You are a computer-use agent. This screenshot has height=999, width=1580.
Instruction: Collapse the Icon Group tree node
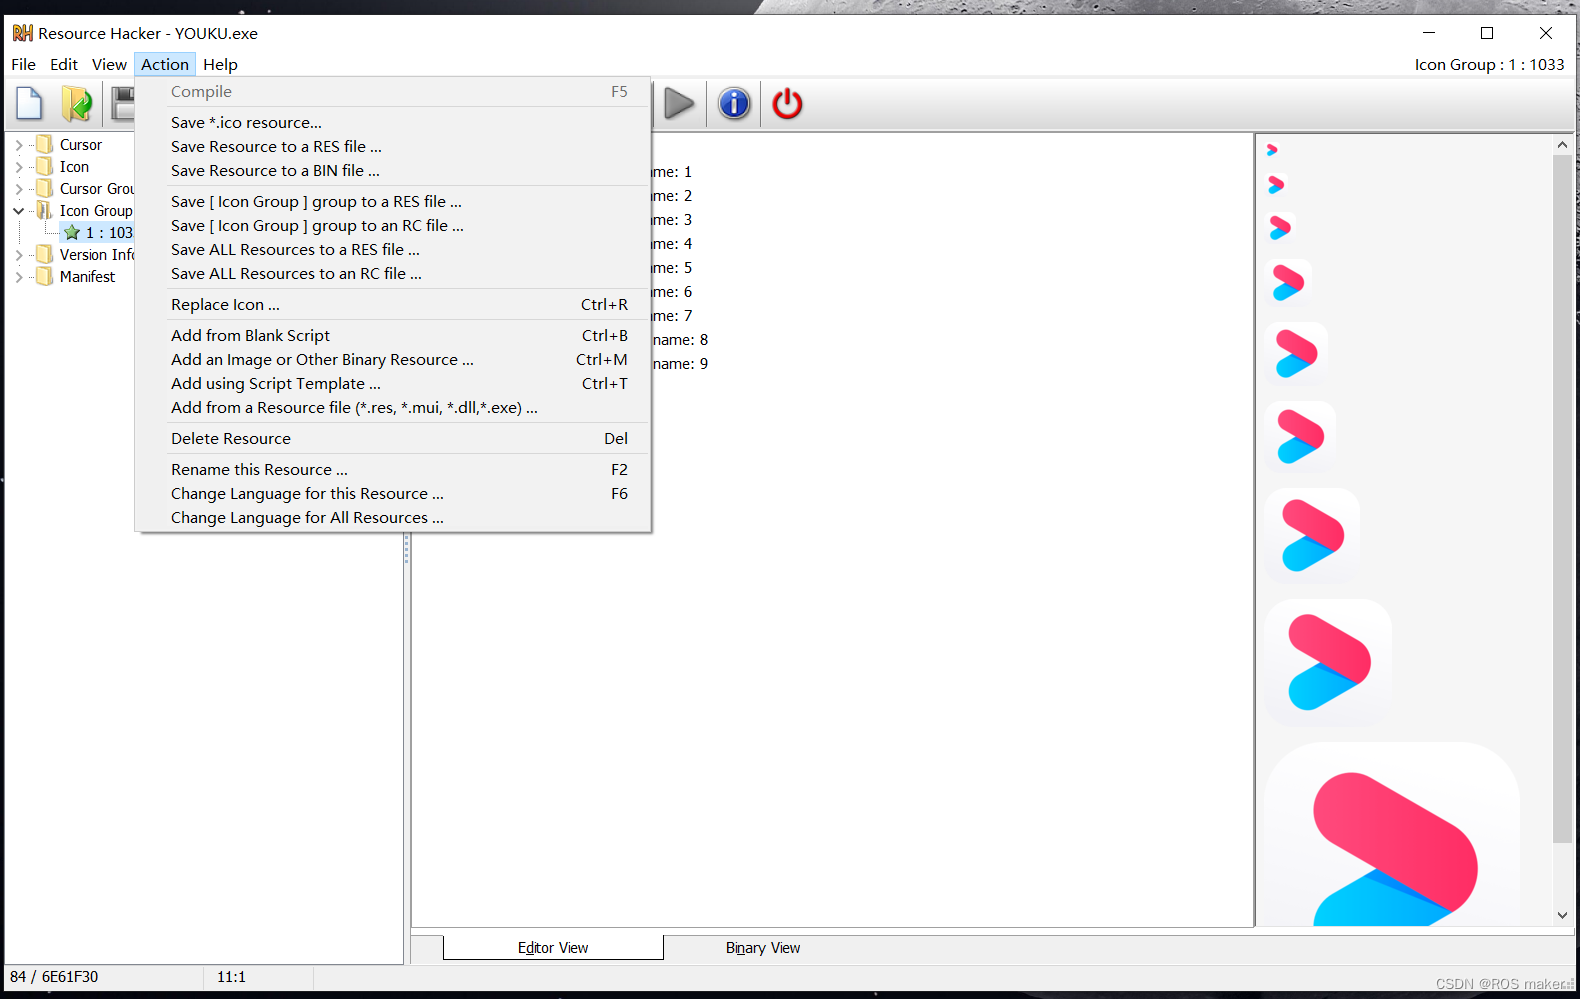click(18, 211)
